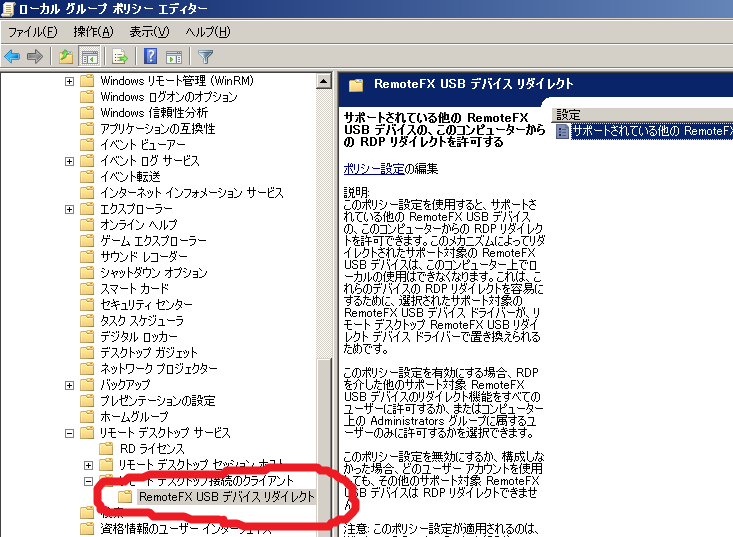733x537 pixels.
Task: Select サウンド レコーダー folder
Action: (144, 257)
